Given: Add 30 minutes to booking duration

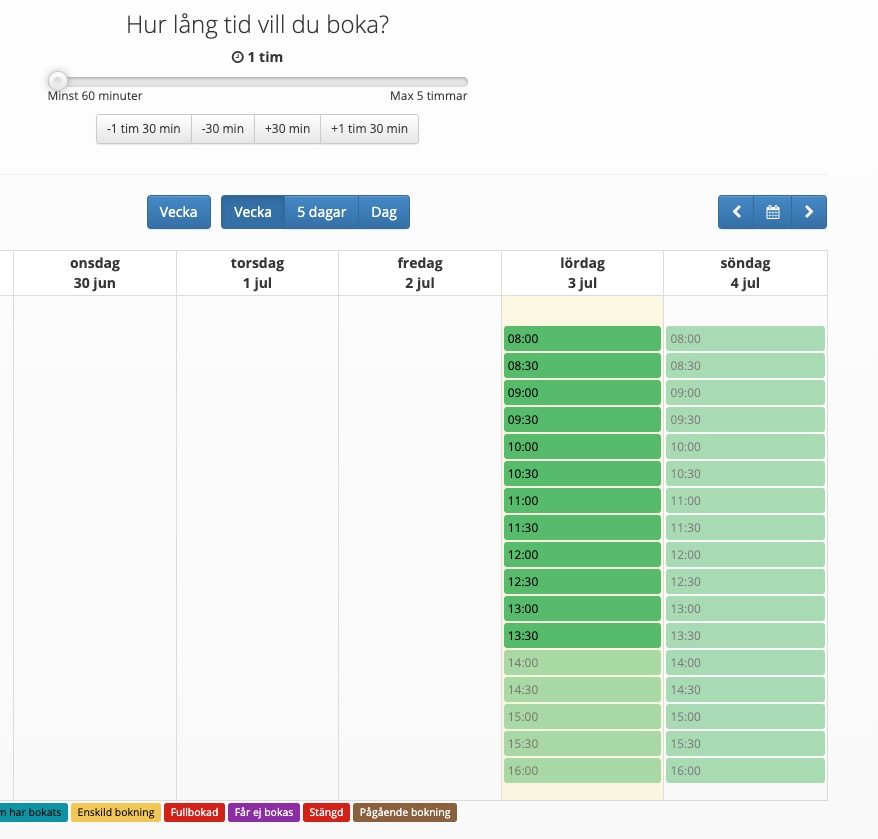Looking at the screenshot, I should [x=287, y=129].
